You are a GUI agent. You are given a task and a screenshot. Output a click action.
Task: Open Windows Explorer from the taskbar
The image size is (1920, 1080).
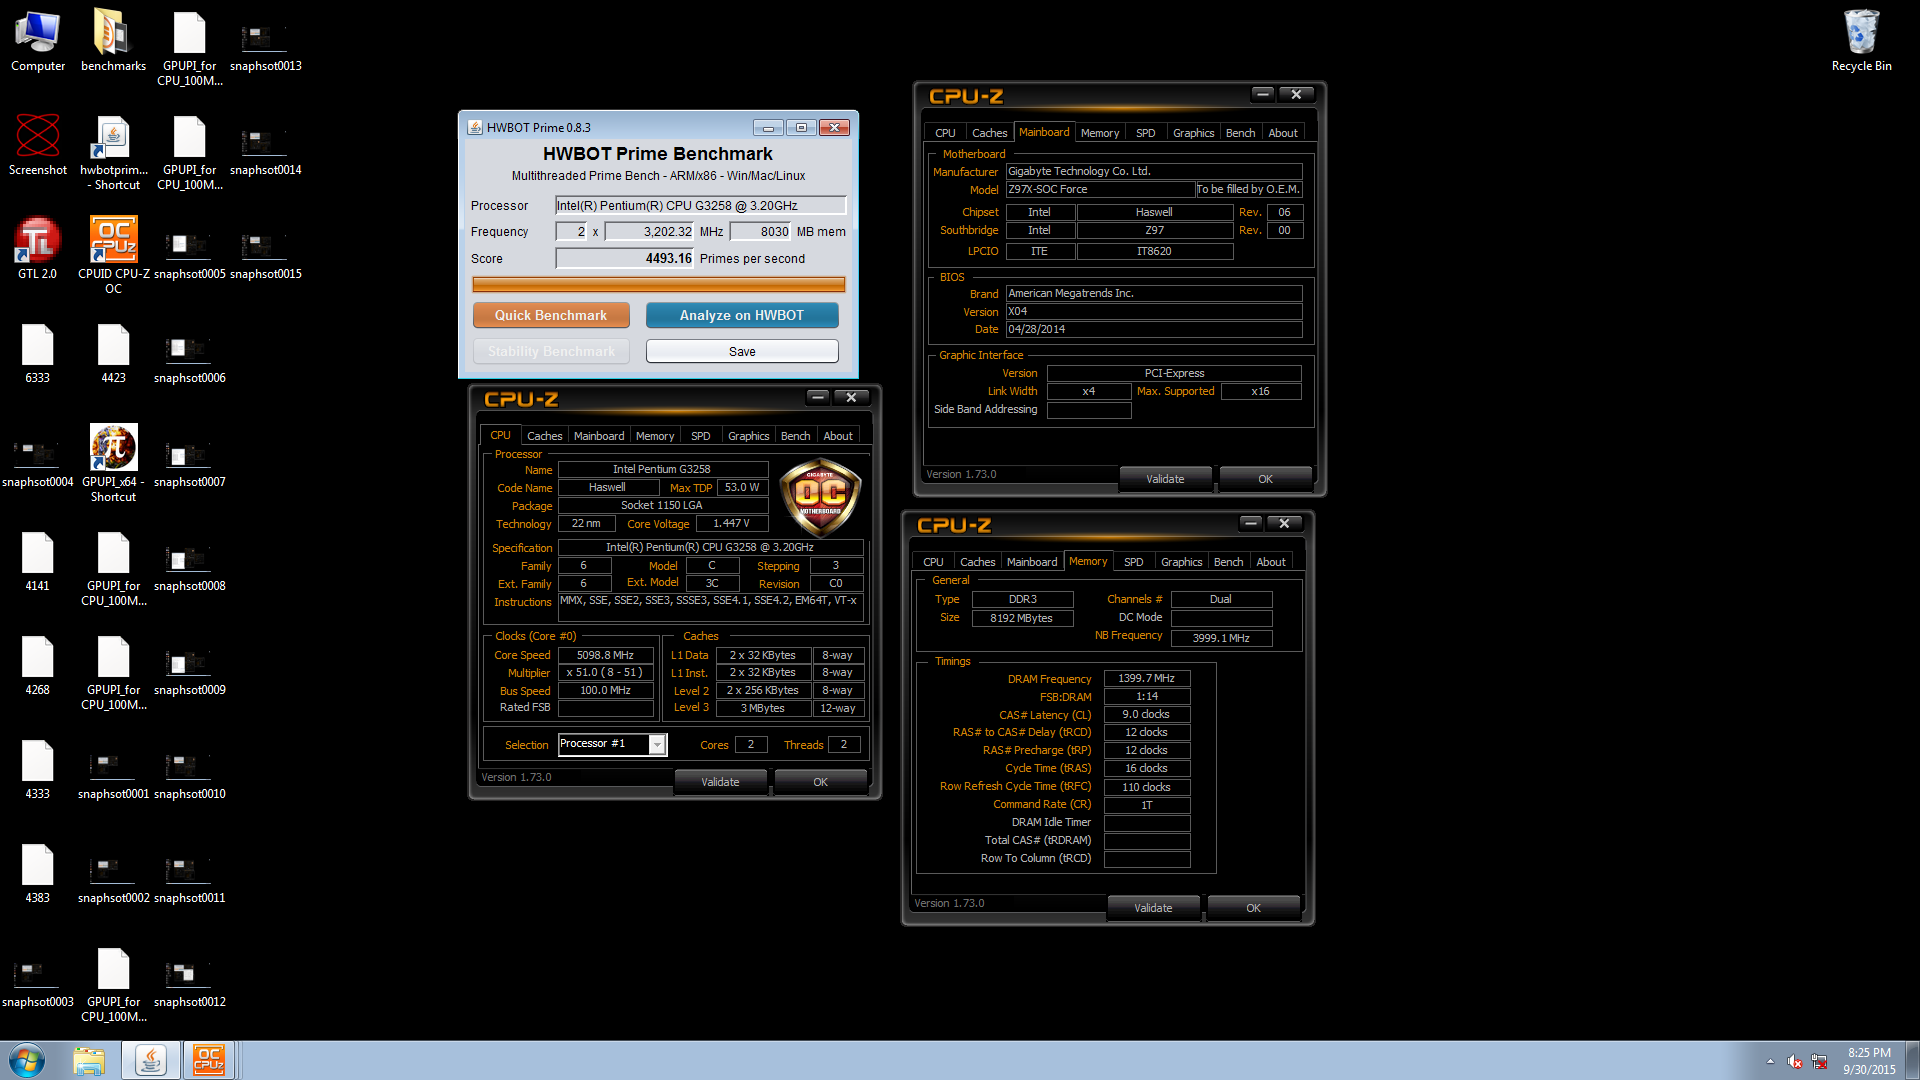point(89,1060)
